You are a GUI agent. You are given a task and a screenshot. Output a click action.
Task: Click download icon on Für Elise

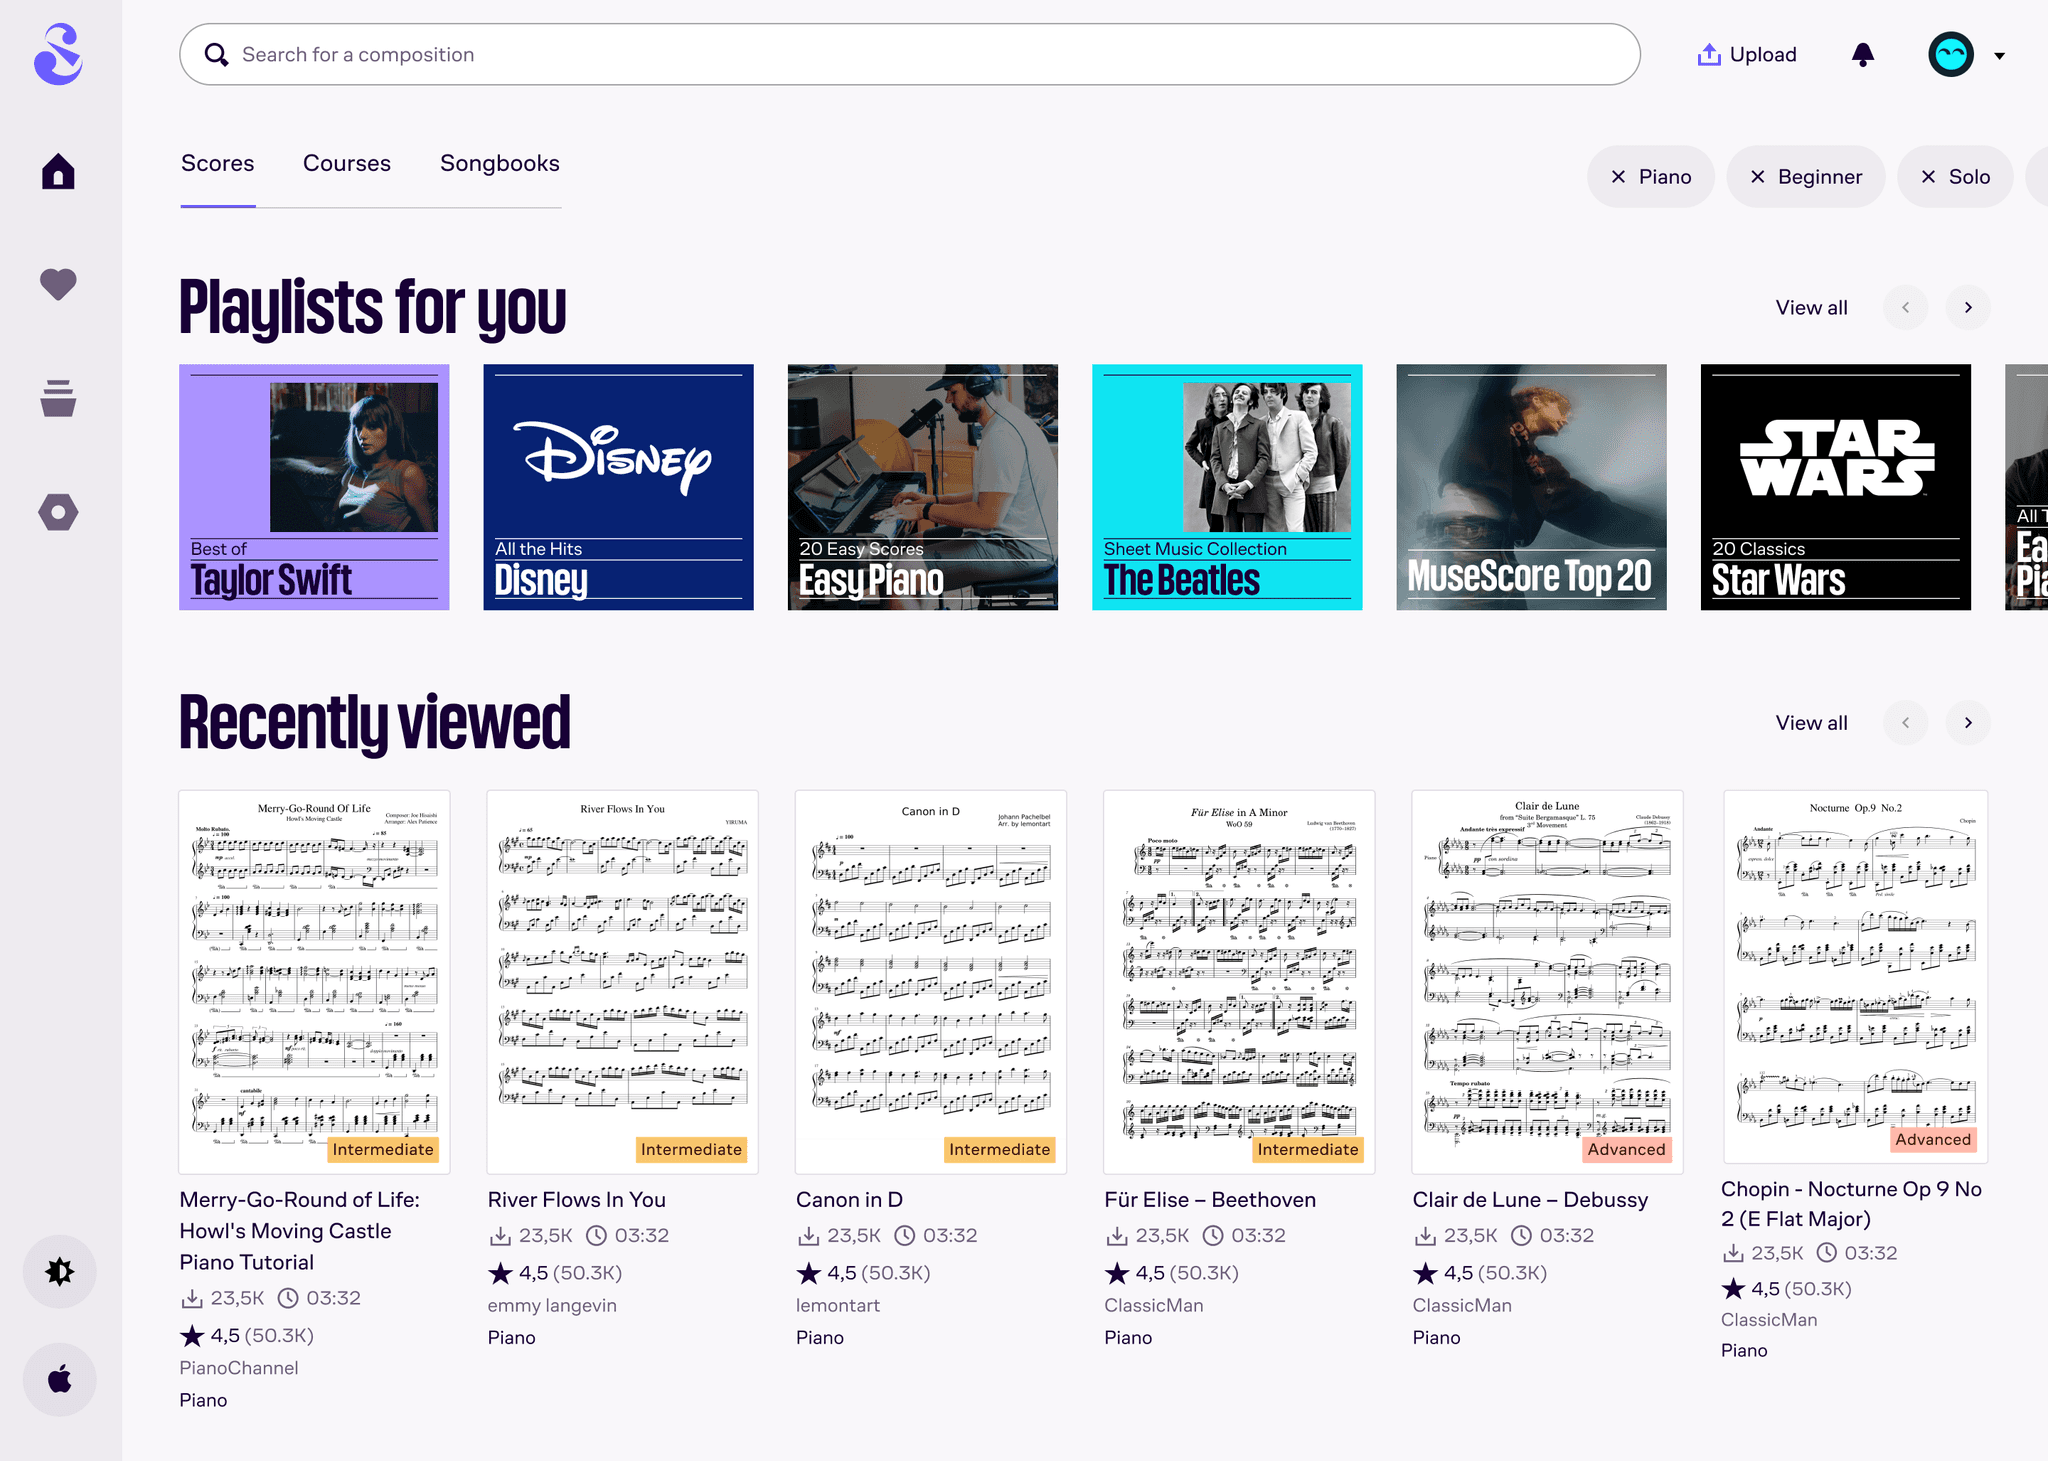pos(1116,1236)
